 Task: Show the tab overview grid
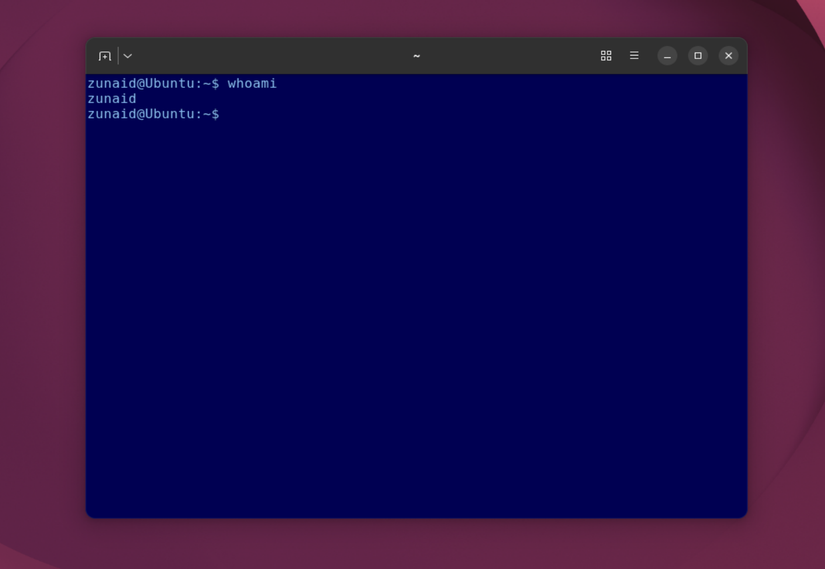tap(606, 56)
